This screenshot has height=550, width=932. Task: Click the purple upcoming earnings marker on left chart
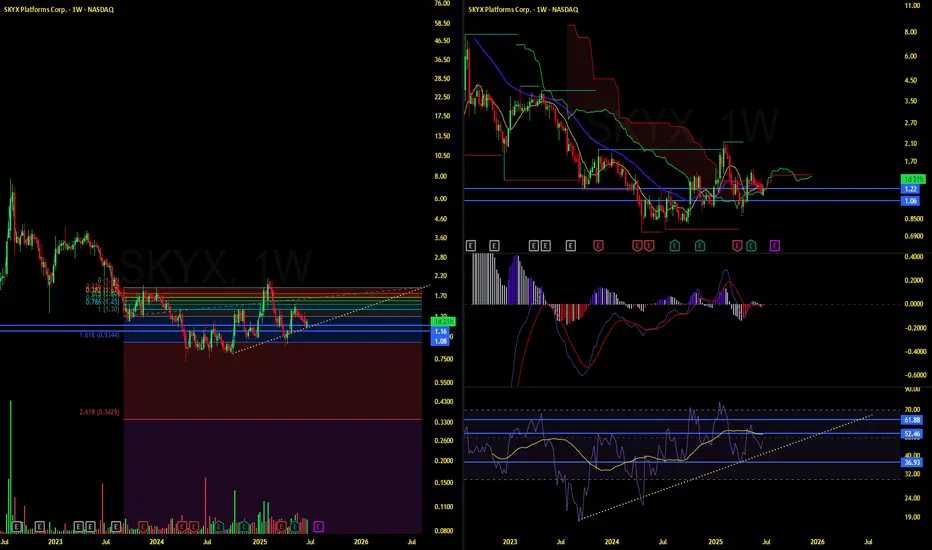(x=319, y=526)
